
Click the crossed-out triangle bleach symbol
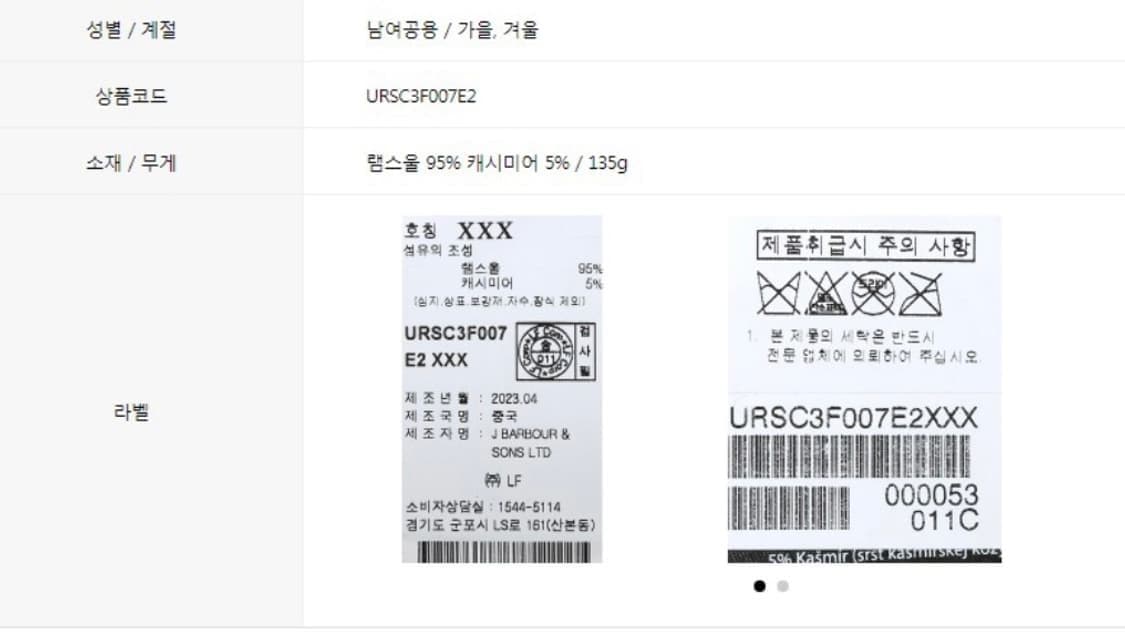point(827,293)
